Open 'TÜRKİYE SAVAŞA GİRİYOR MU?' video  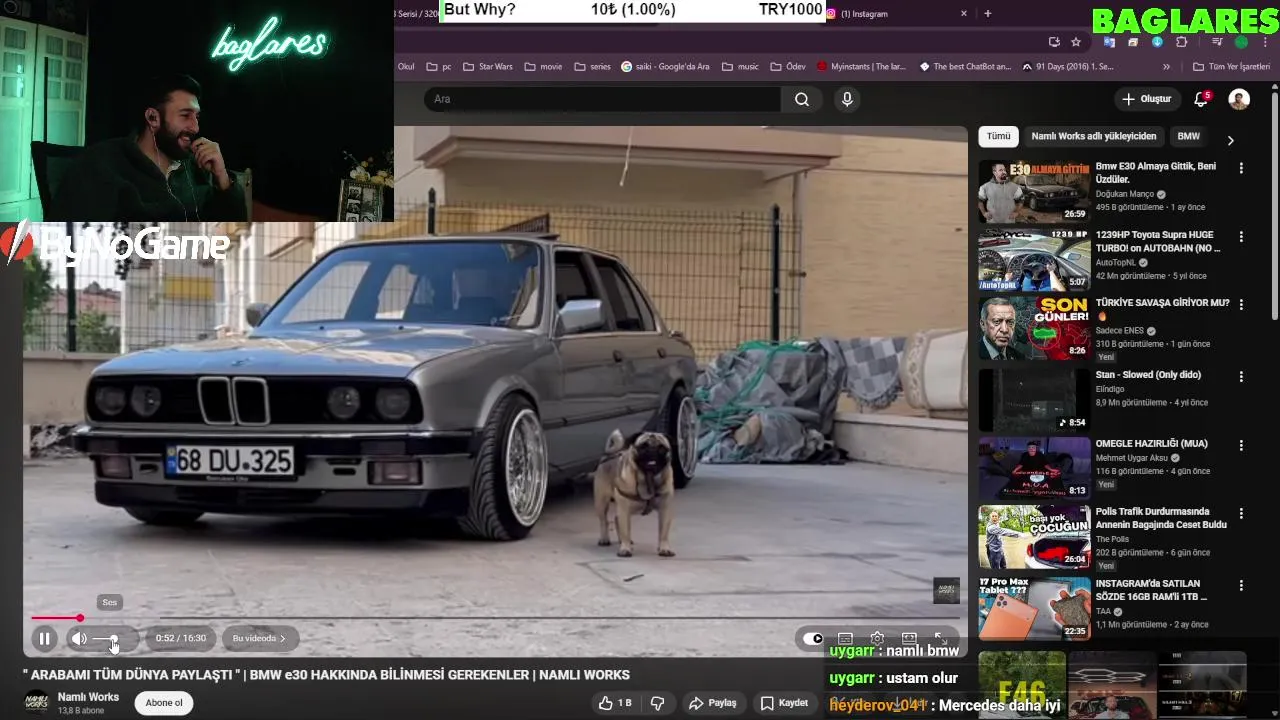coord(1034,328)
